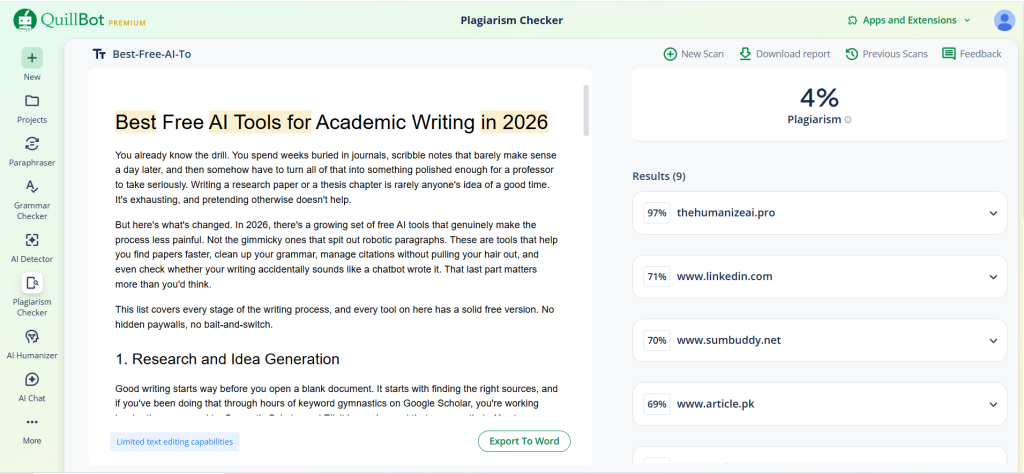Expand the thehumanizeai.pro result
The height and width of the screenshot is (474, 1024).
click(993, 213)
